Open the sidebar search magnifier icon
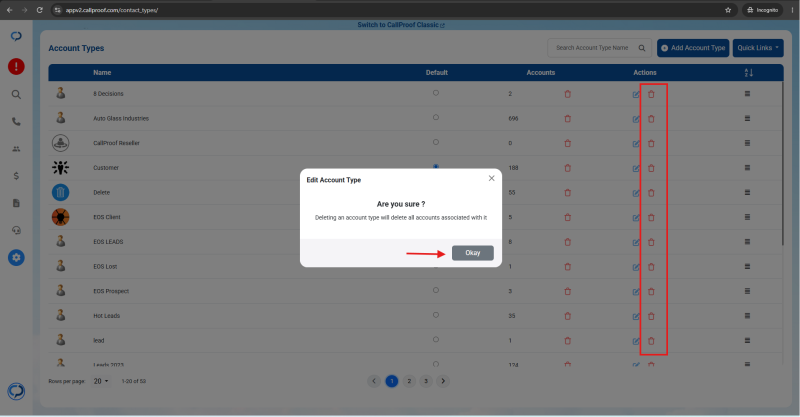The height and width of the screenshot is (417, 800). point(16,94)
